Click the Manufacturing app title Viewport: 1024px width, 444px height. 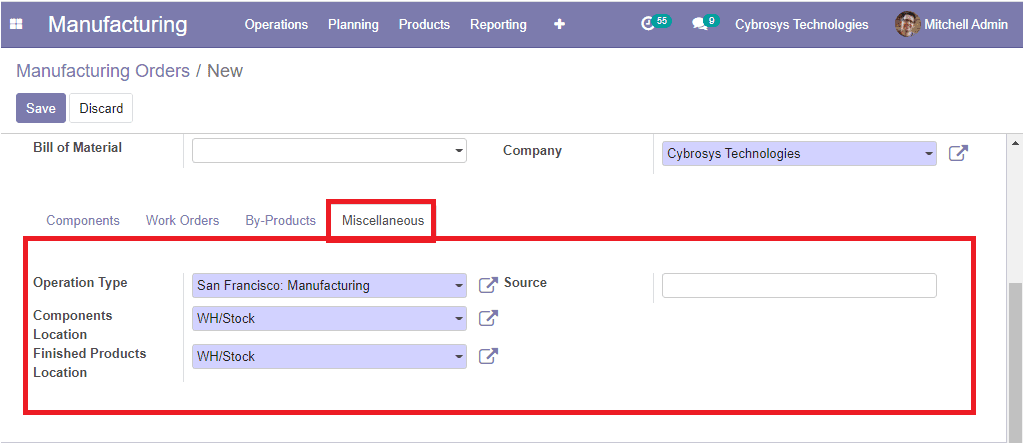[118, 24]
